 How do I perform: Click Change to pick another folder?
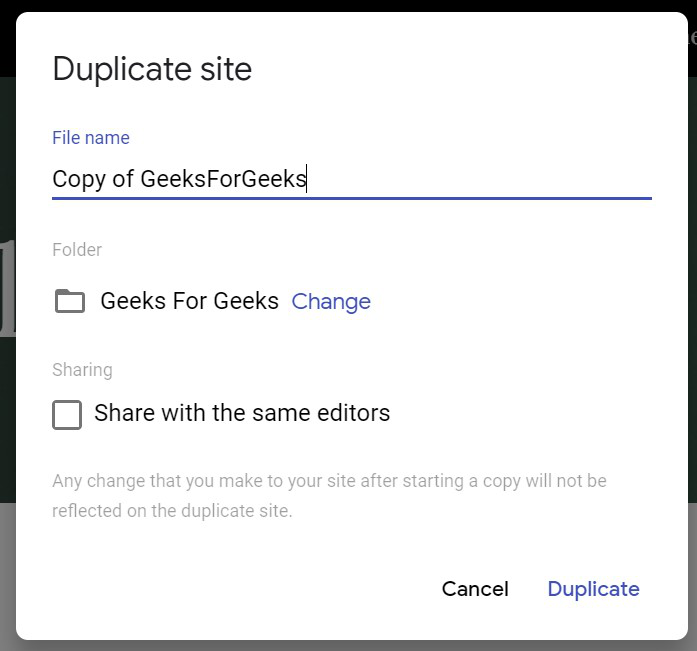click(331, 302)
